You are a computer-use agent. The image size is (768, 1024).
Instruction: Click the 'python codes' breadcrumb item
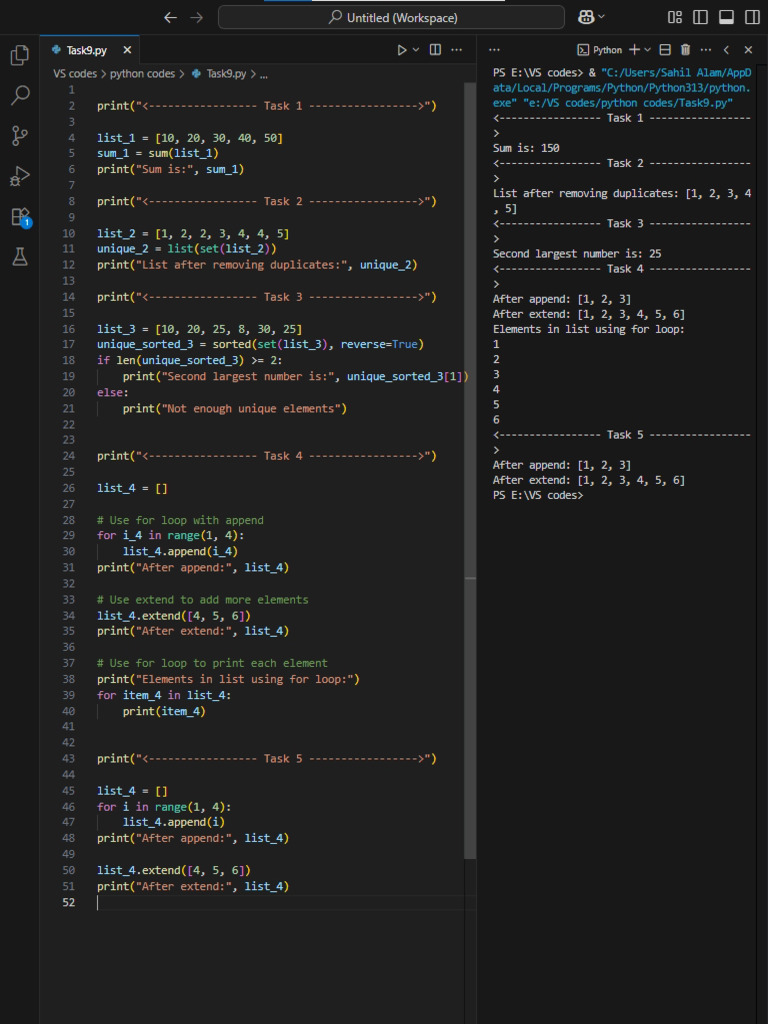(x=141, y=74)
